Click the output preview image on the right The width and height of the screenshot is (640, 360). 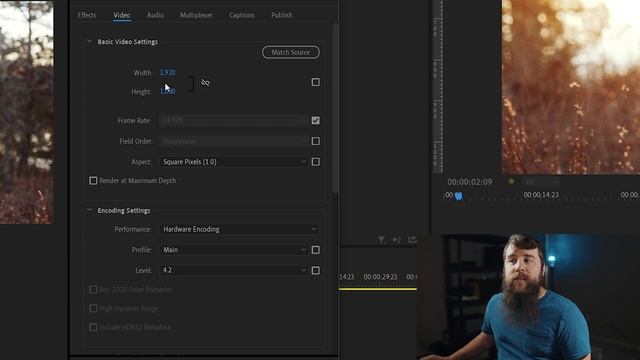pyautogui.click(x=571, y=87)
